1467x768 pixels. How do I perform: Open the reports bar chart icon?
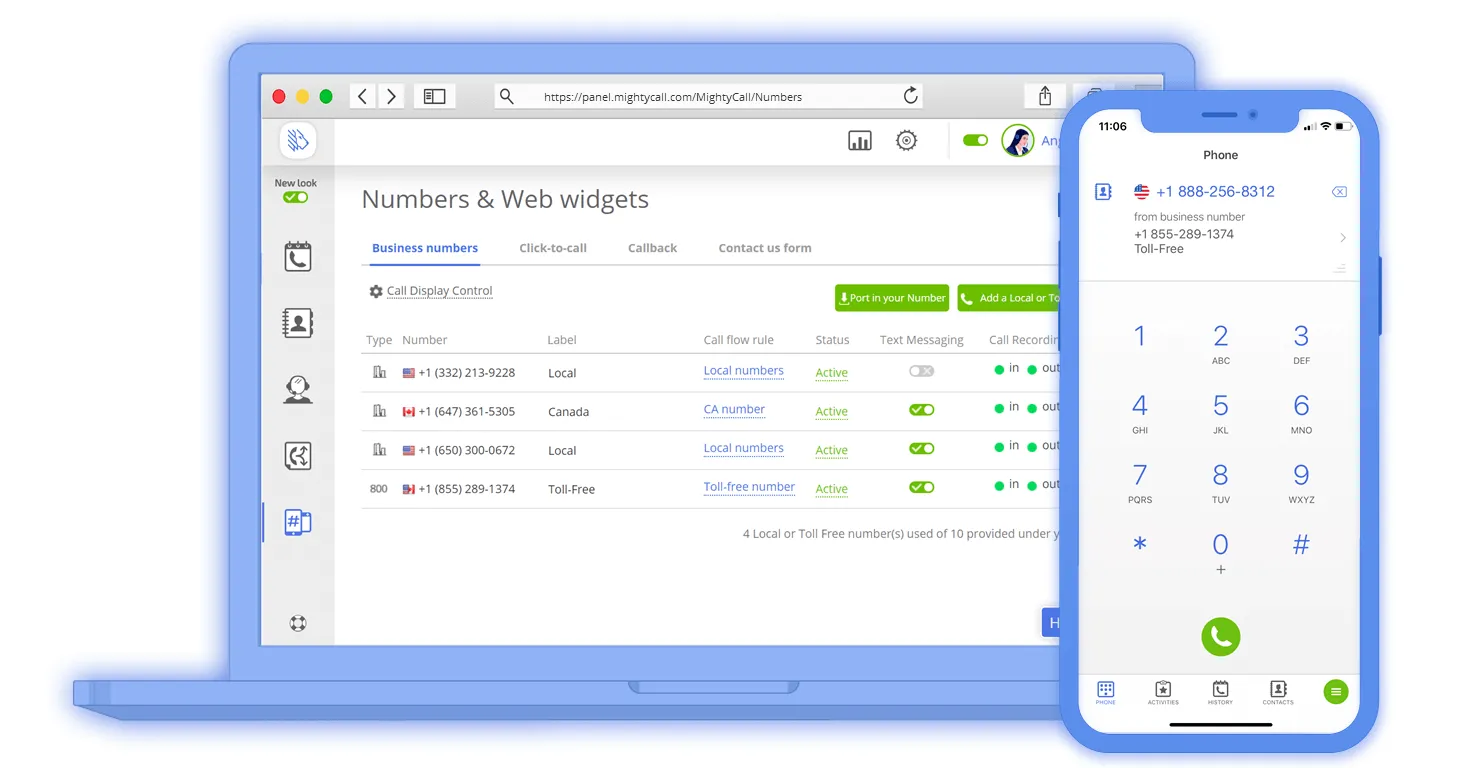click(860, 141)
